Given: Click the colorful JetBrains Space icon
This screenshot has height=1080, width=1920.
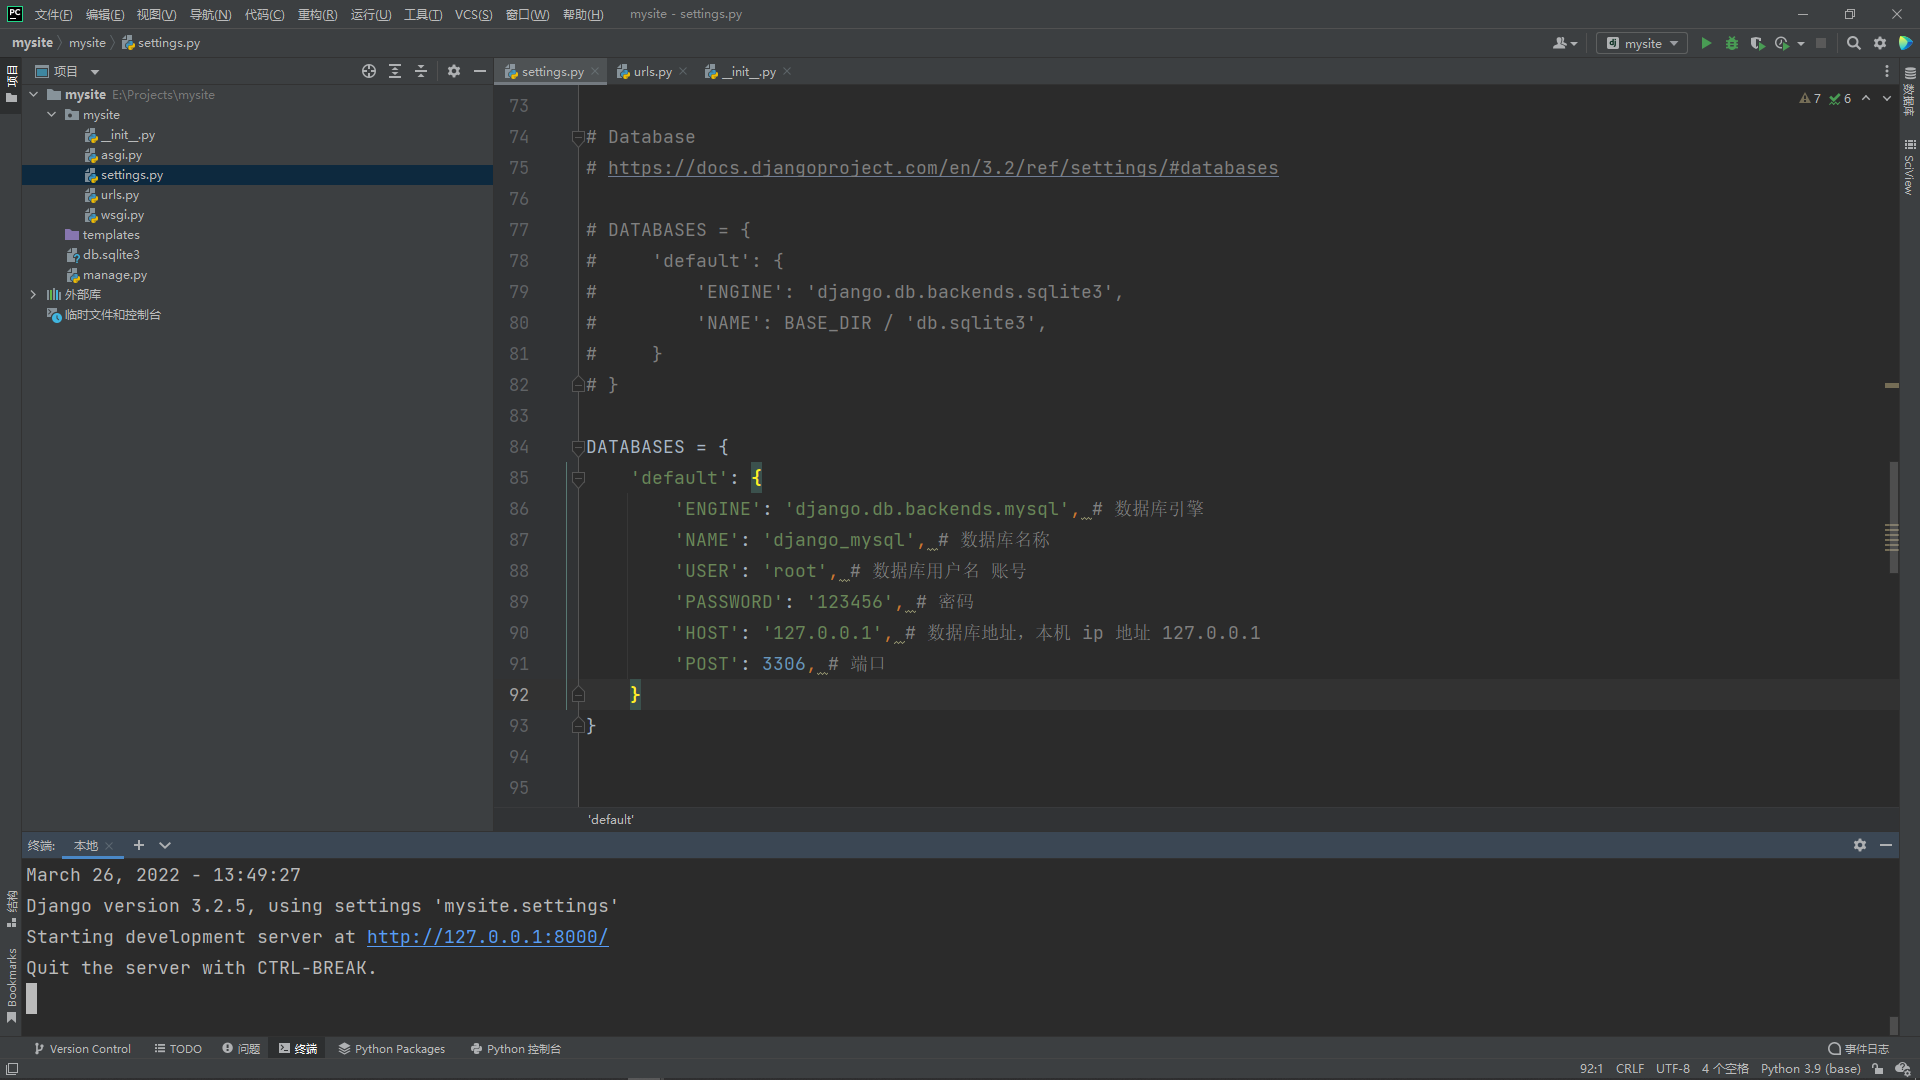Looking at the screenshot, I should [1905, 43].
